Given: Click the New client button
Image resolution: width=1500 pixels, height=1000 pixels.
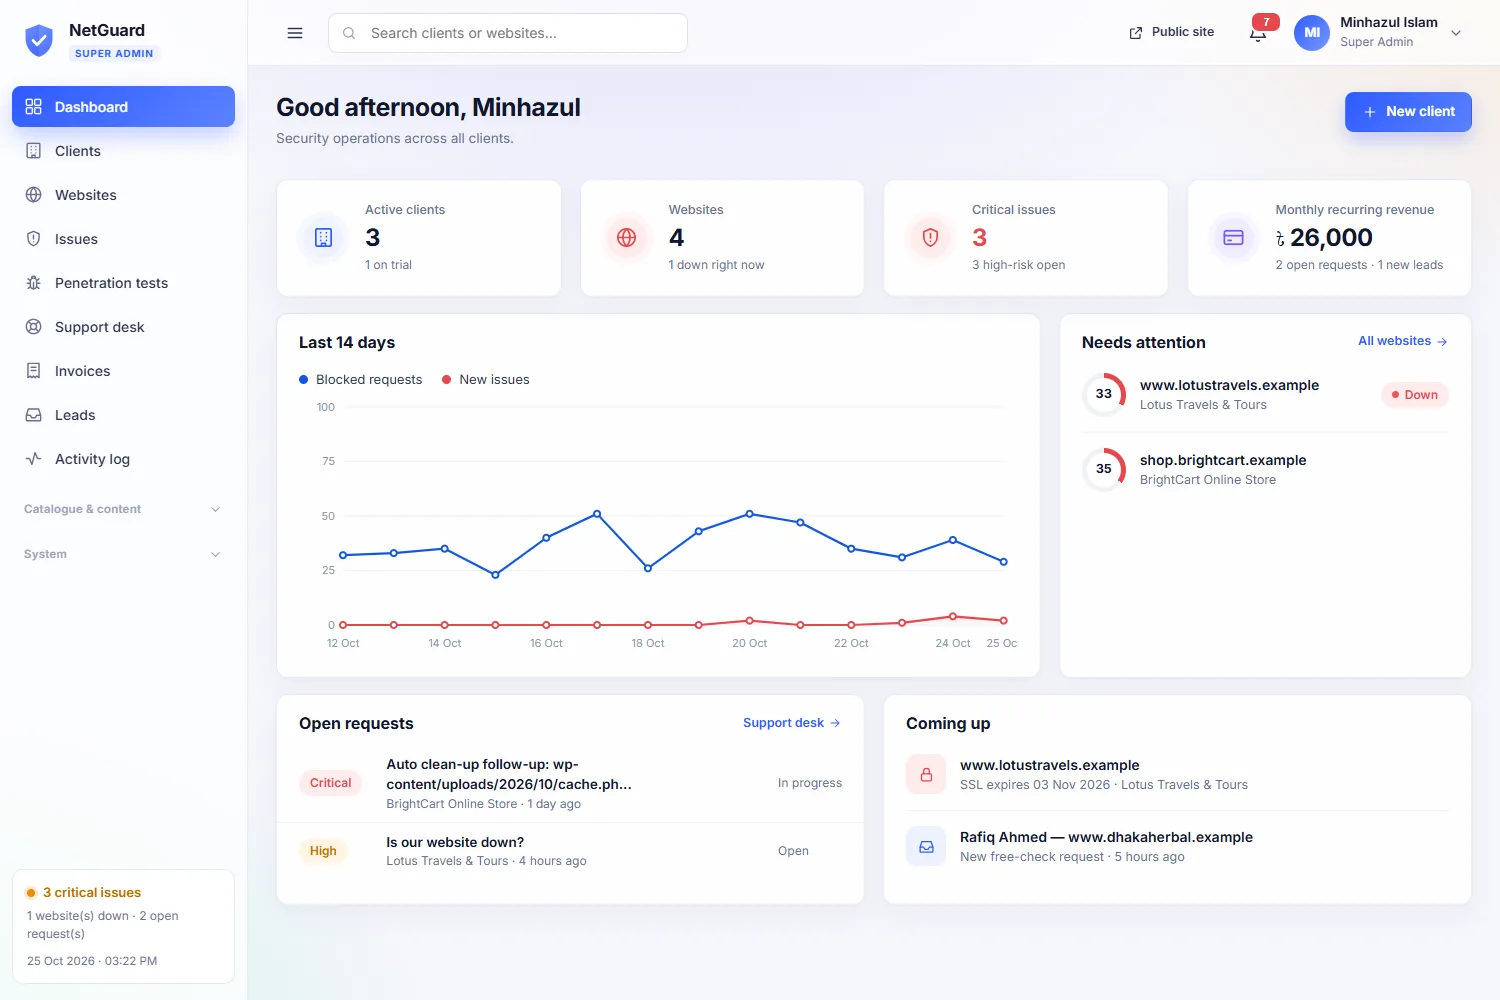Looking at the screenshot, I should coord(1408,112).
